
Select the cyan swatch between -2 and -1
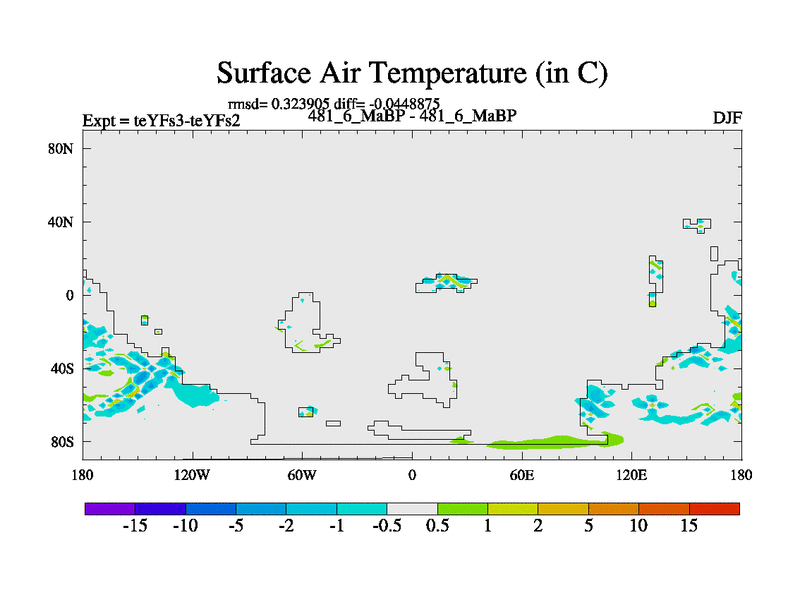click(311, 508)
